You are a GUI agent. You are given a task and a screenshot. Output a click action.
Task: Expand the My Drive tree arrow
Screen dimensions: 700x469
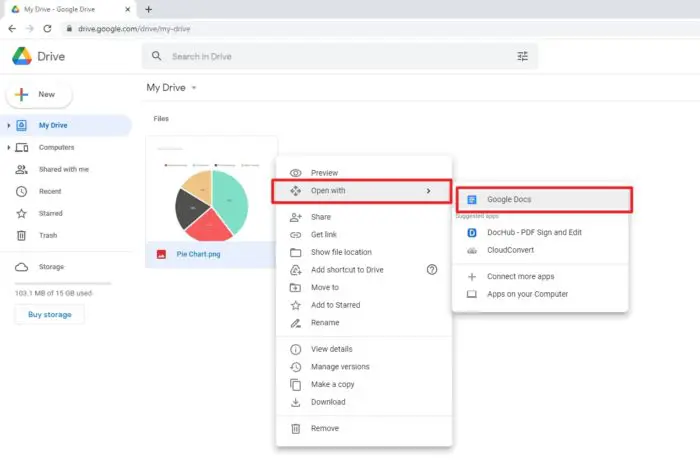[x=8, y=125]
